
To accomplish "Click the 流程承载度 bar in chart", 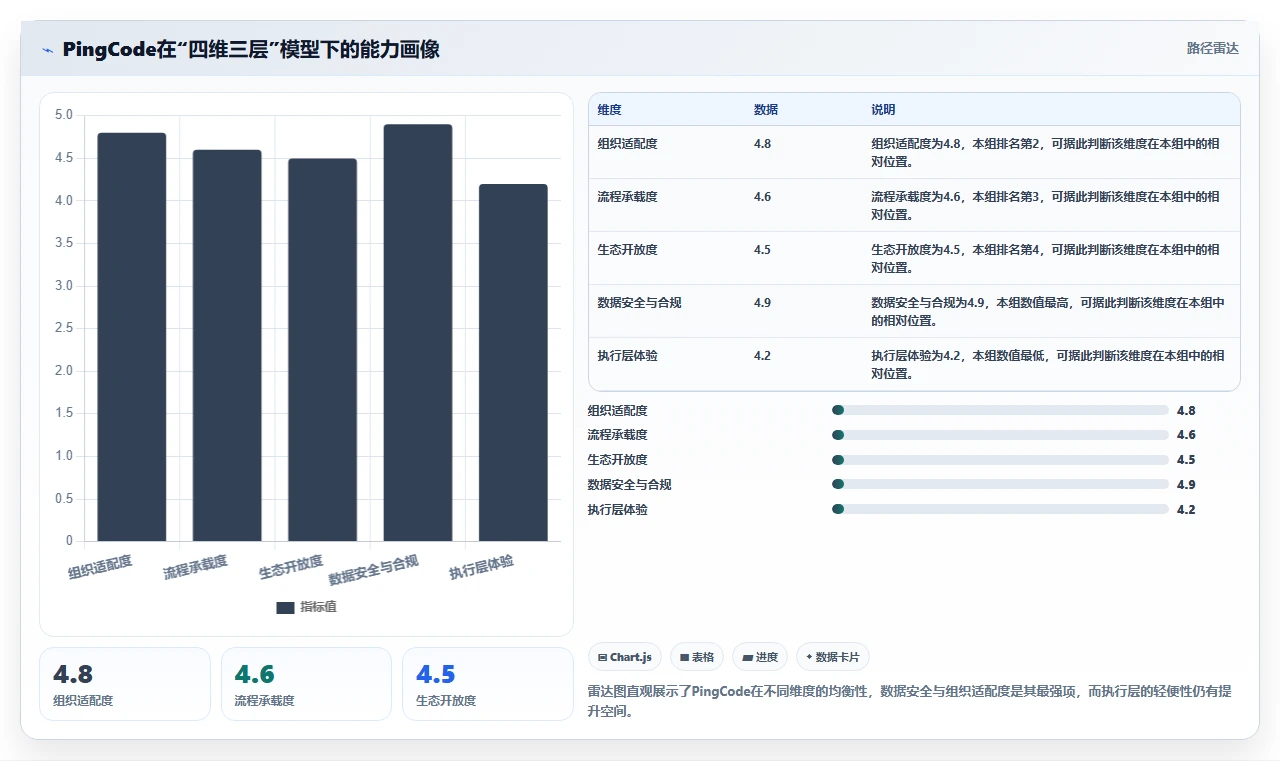I will 227,346.
